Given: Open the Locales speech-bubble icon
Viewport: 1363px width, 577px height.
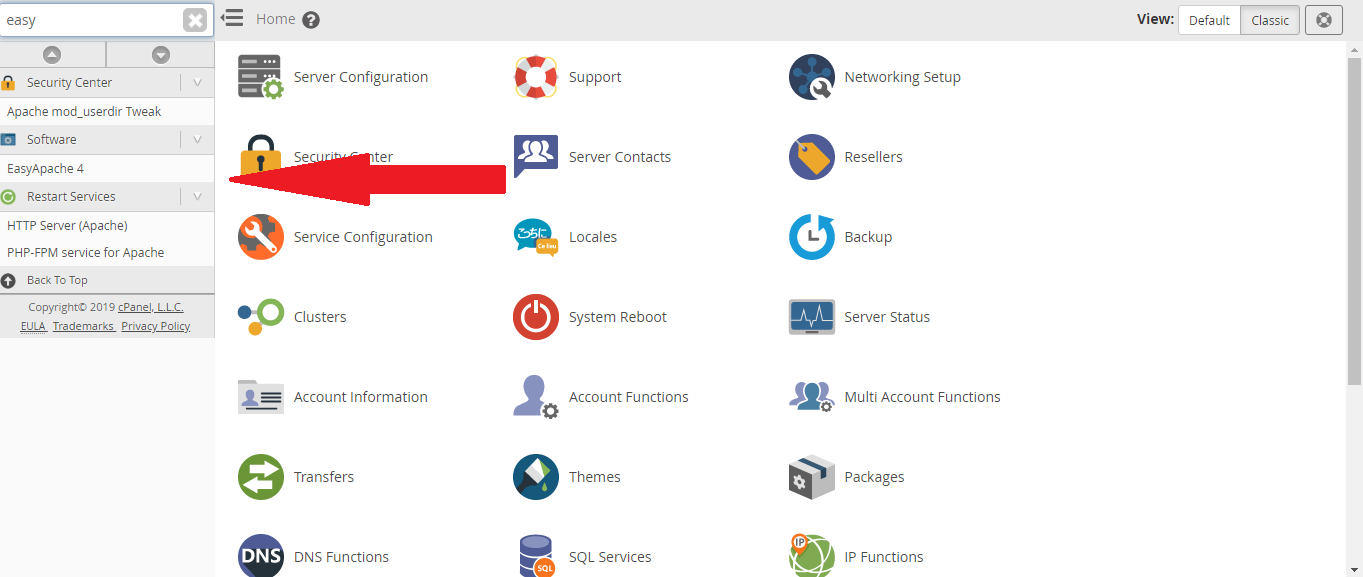Looking at the screenshot, I should [536, 237].
